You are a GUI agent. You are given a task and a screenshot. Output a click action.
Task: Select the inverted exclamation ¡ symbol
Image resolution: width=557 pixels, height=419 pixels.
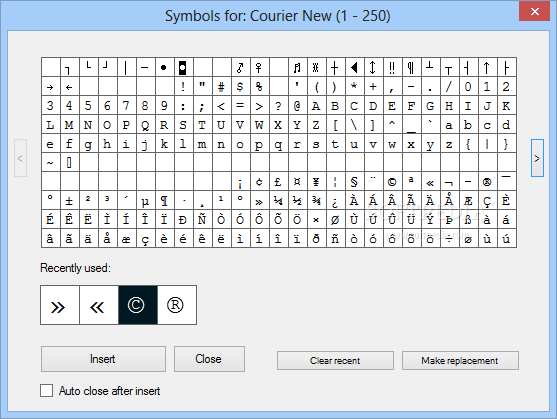point(240,182)
